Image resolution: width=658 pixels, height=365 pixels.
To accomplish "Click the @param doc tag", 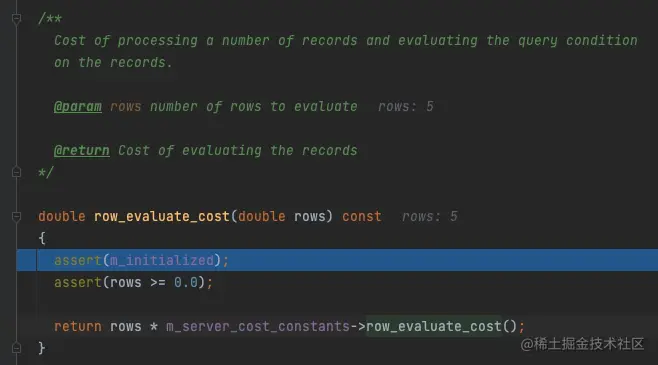I will pyautogui.click(x=78, y=107).
